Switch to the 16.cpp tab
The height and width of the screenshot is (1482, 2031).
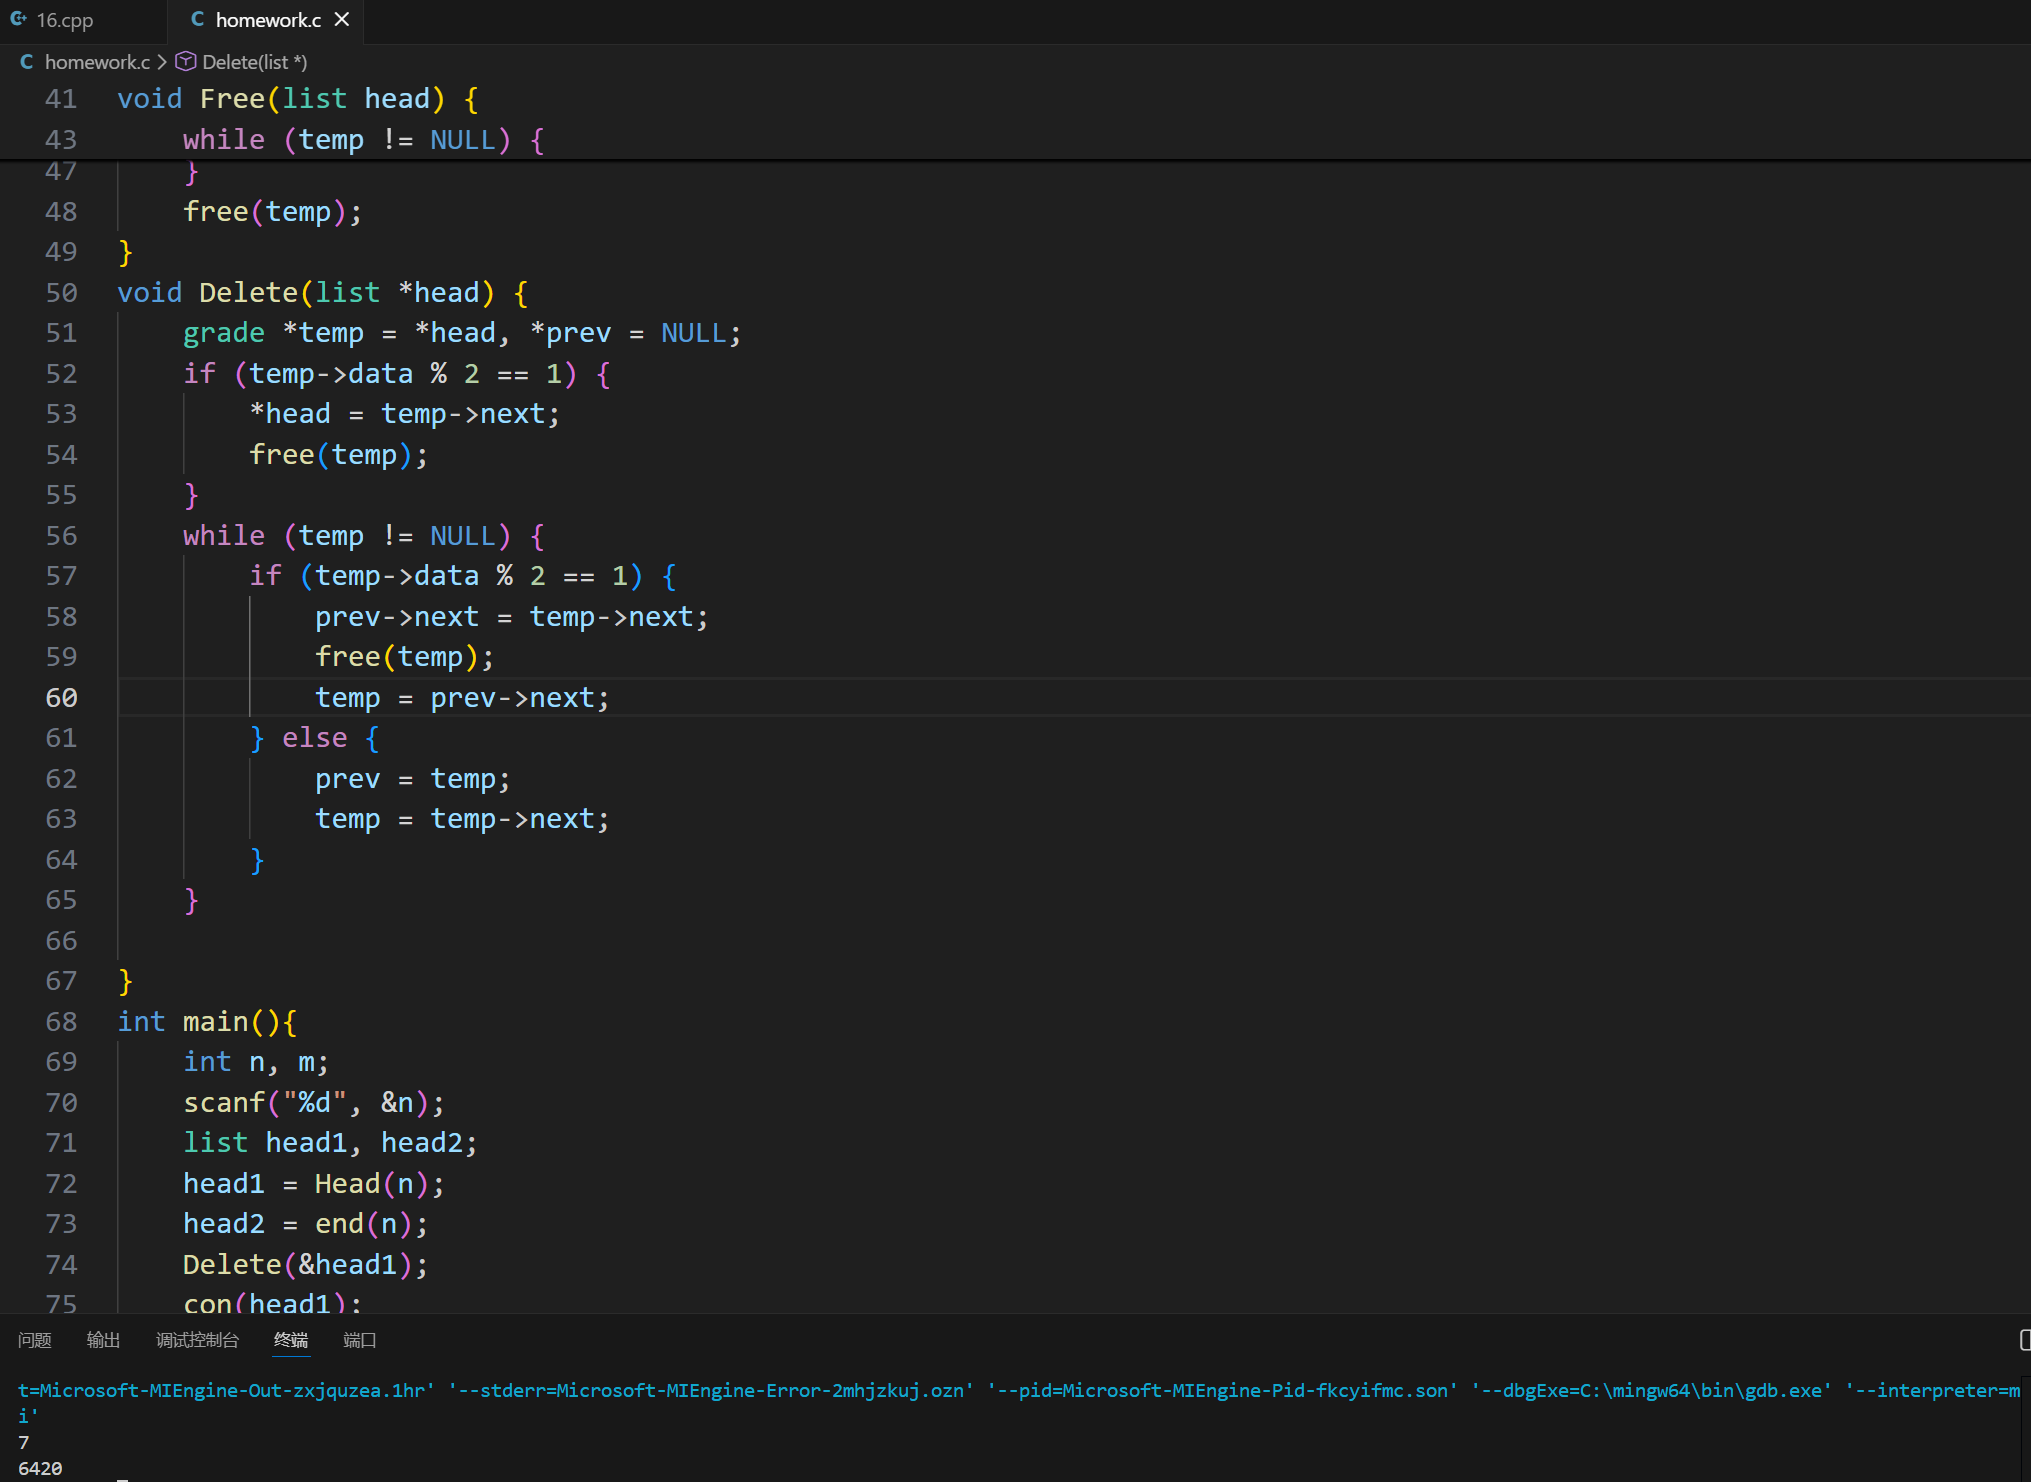tap(64, 20)
